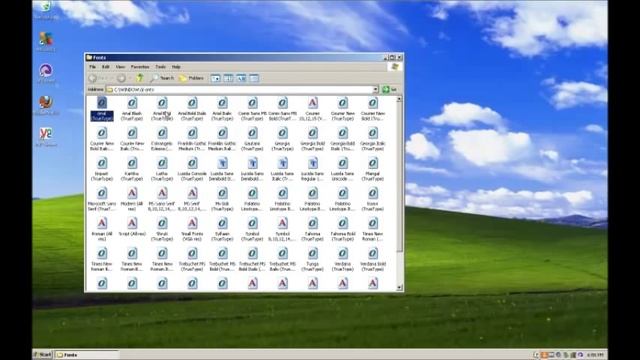Screen dimensions: 640x360
Task: Switch to List view
Action: coord(229,78)
